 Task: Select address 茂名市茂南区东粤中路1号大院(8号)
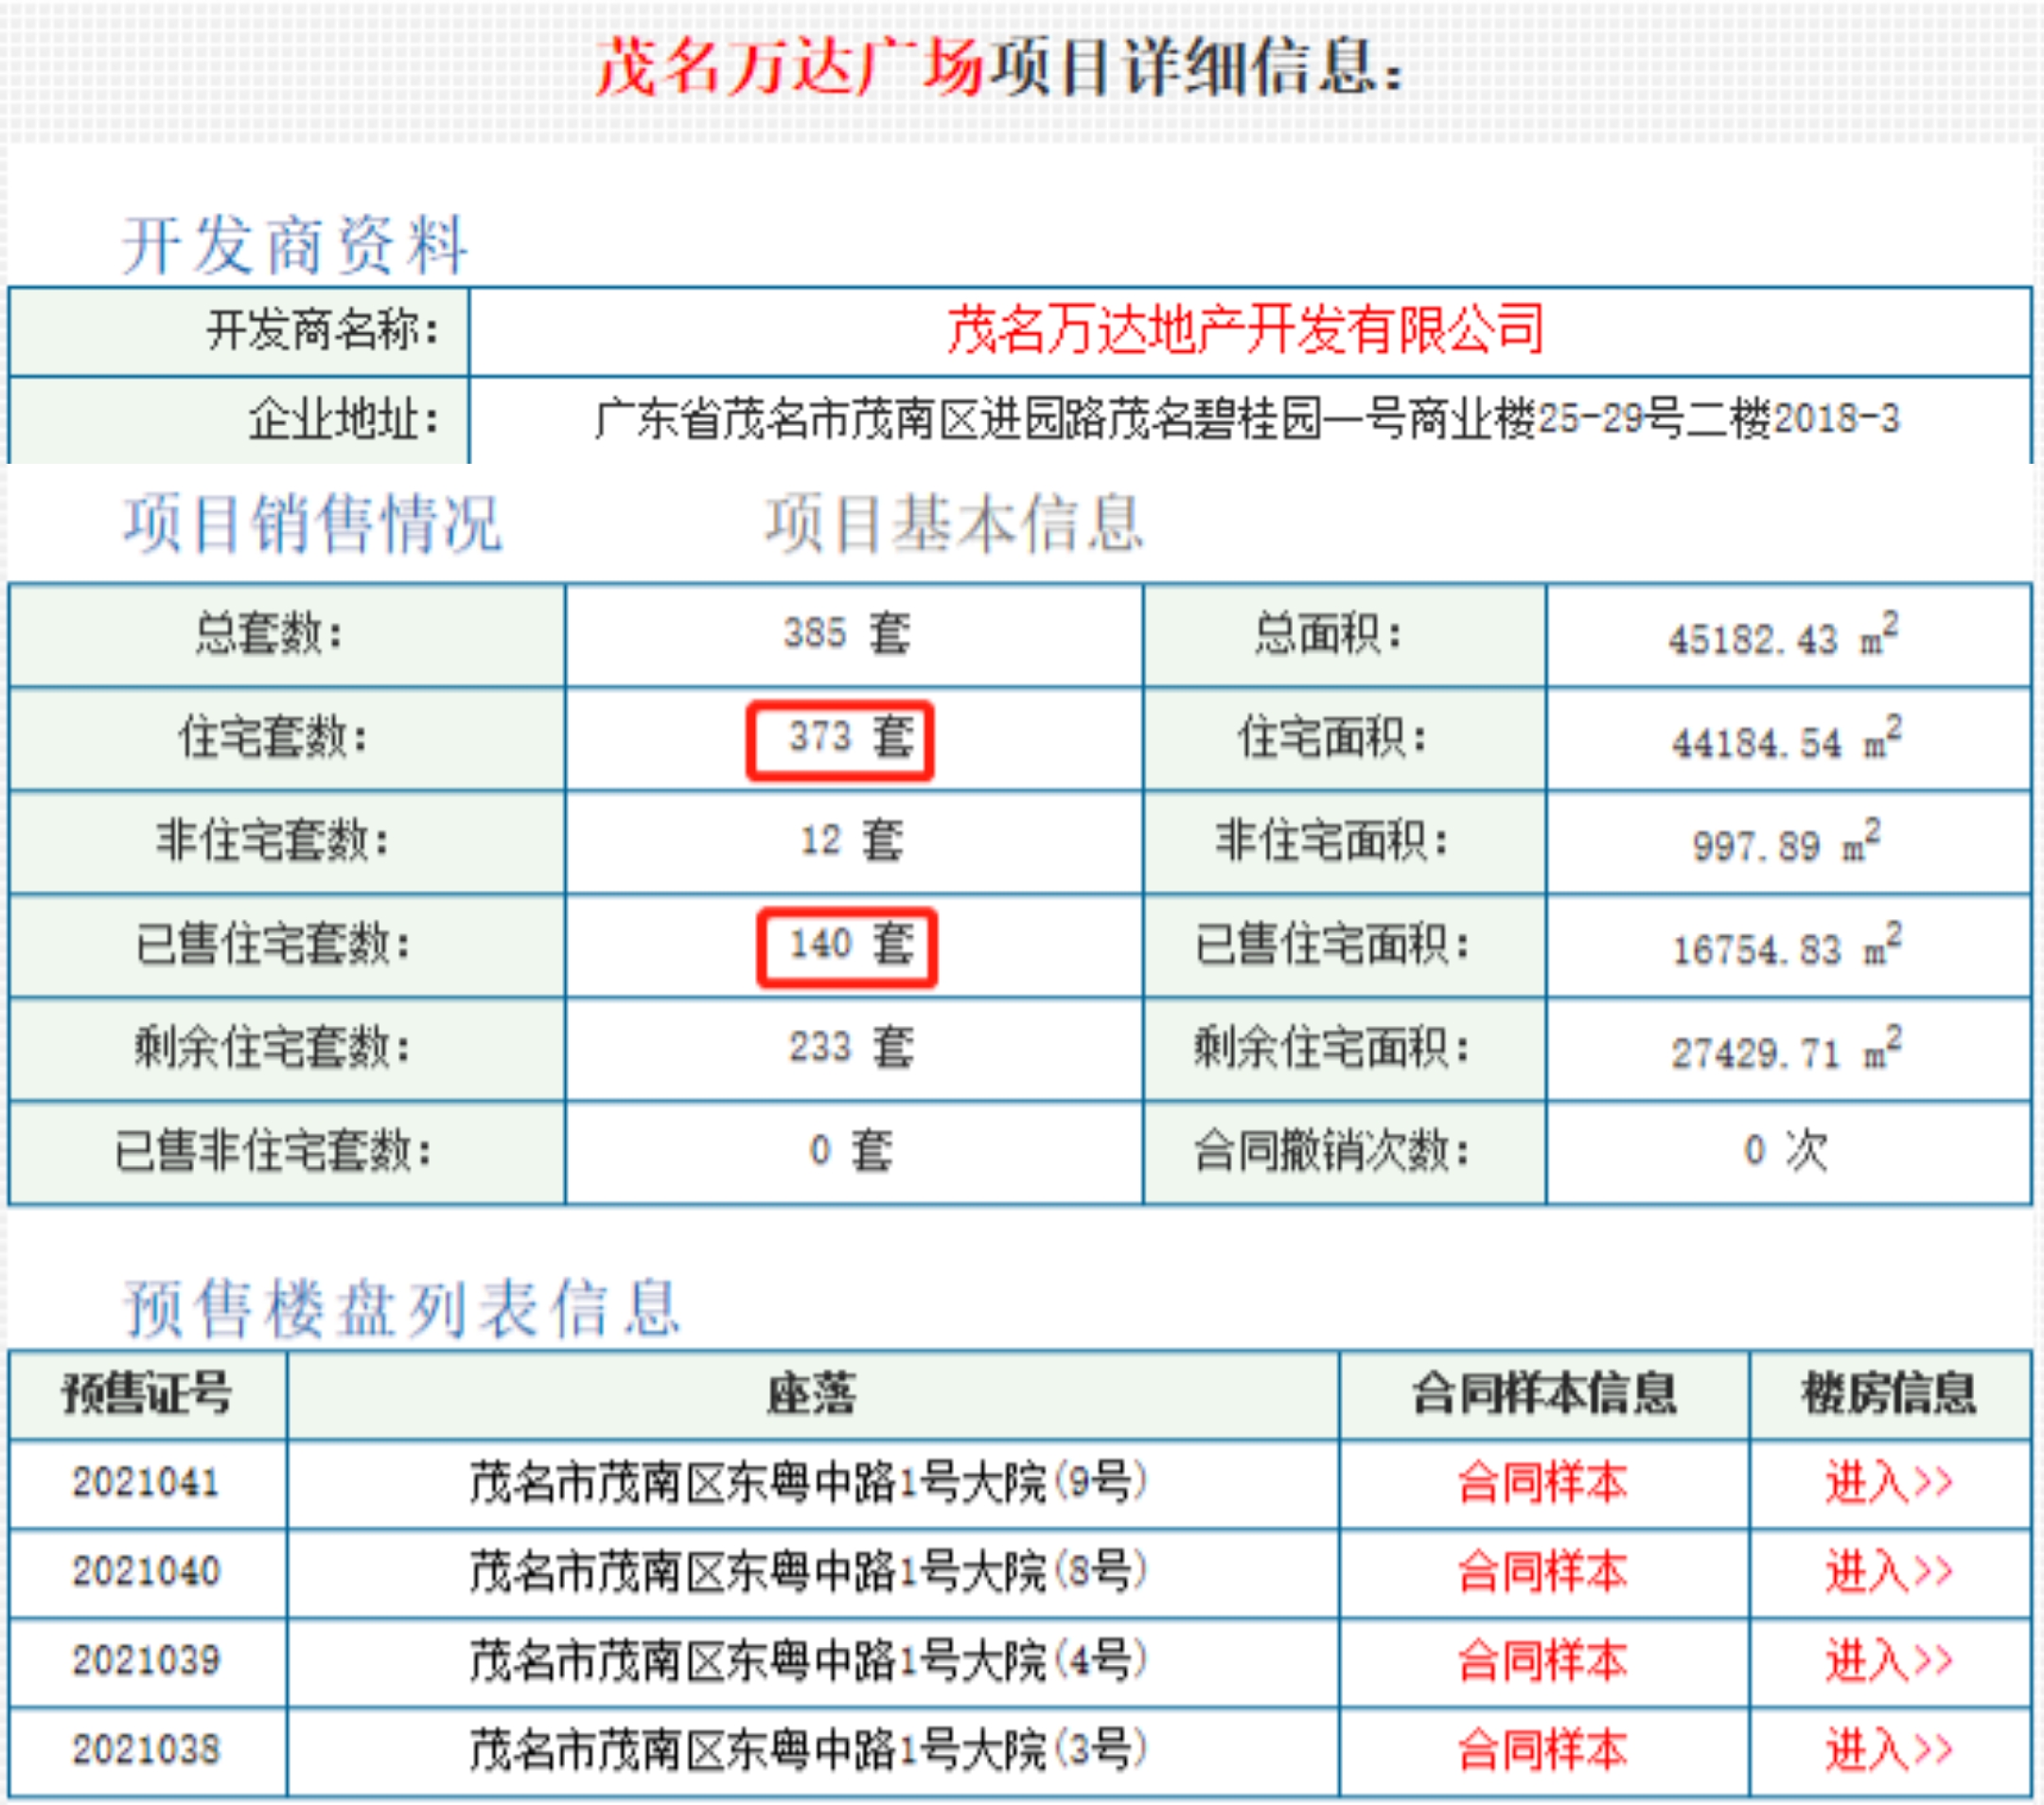point(809,1571)
